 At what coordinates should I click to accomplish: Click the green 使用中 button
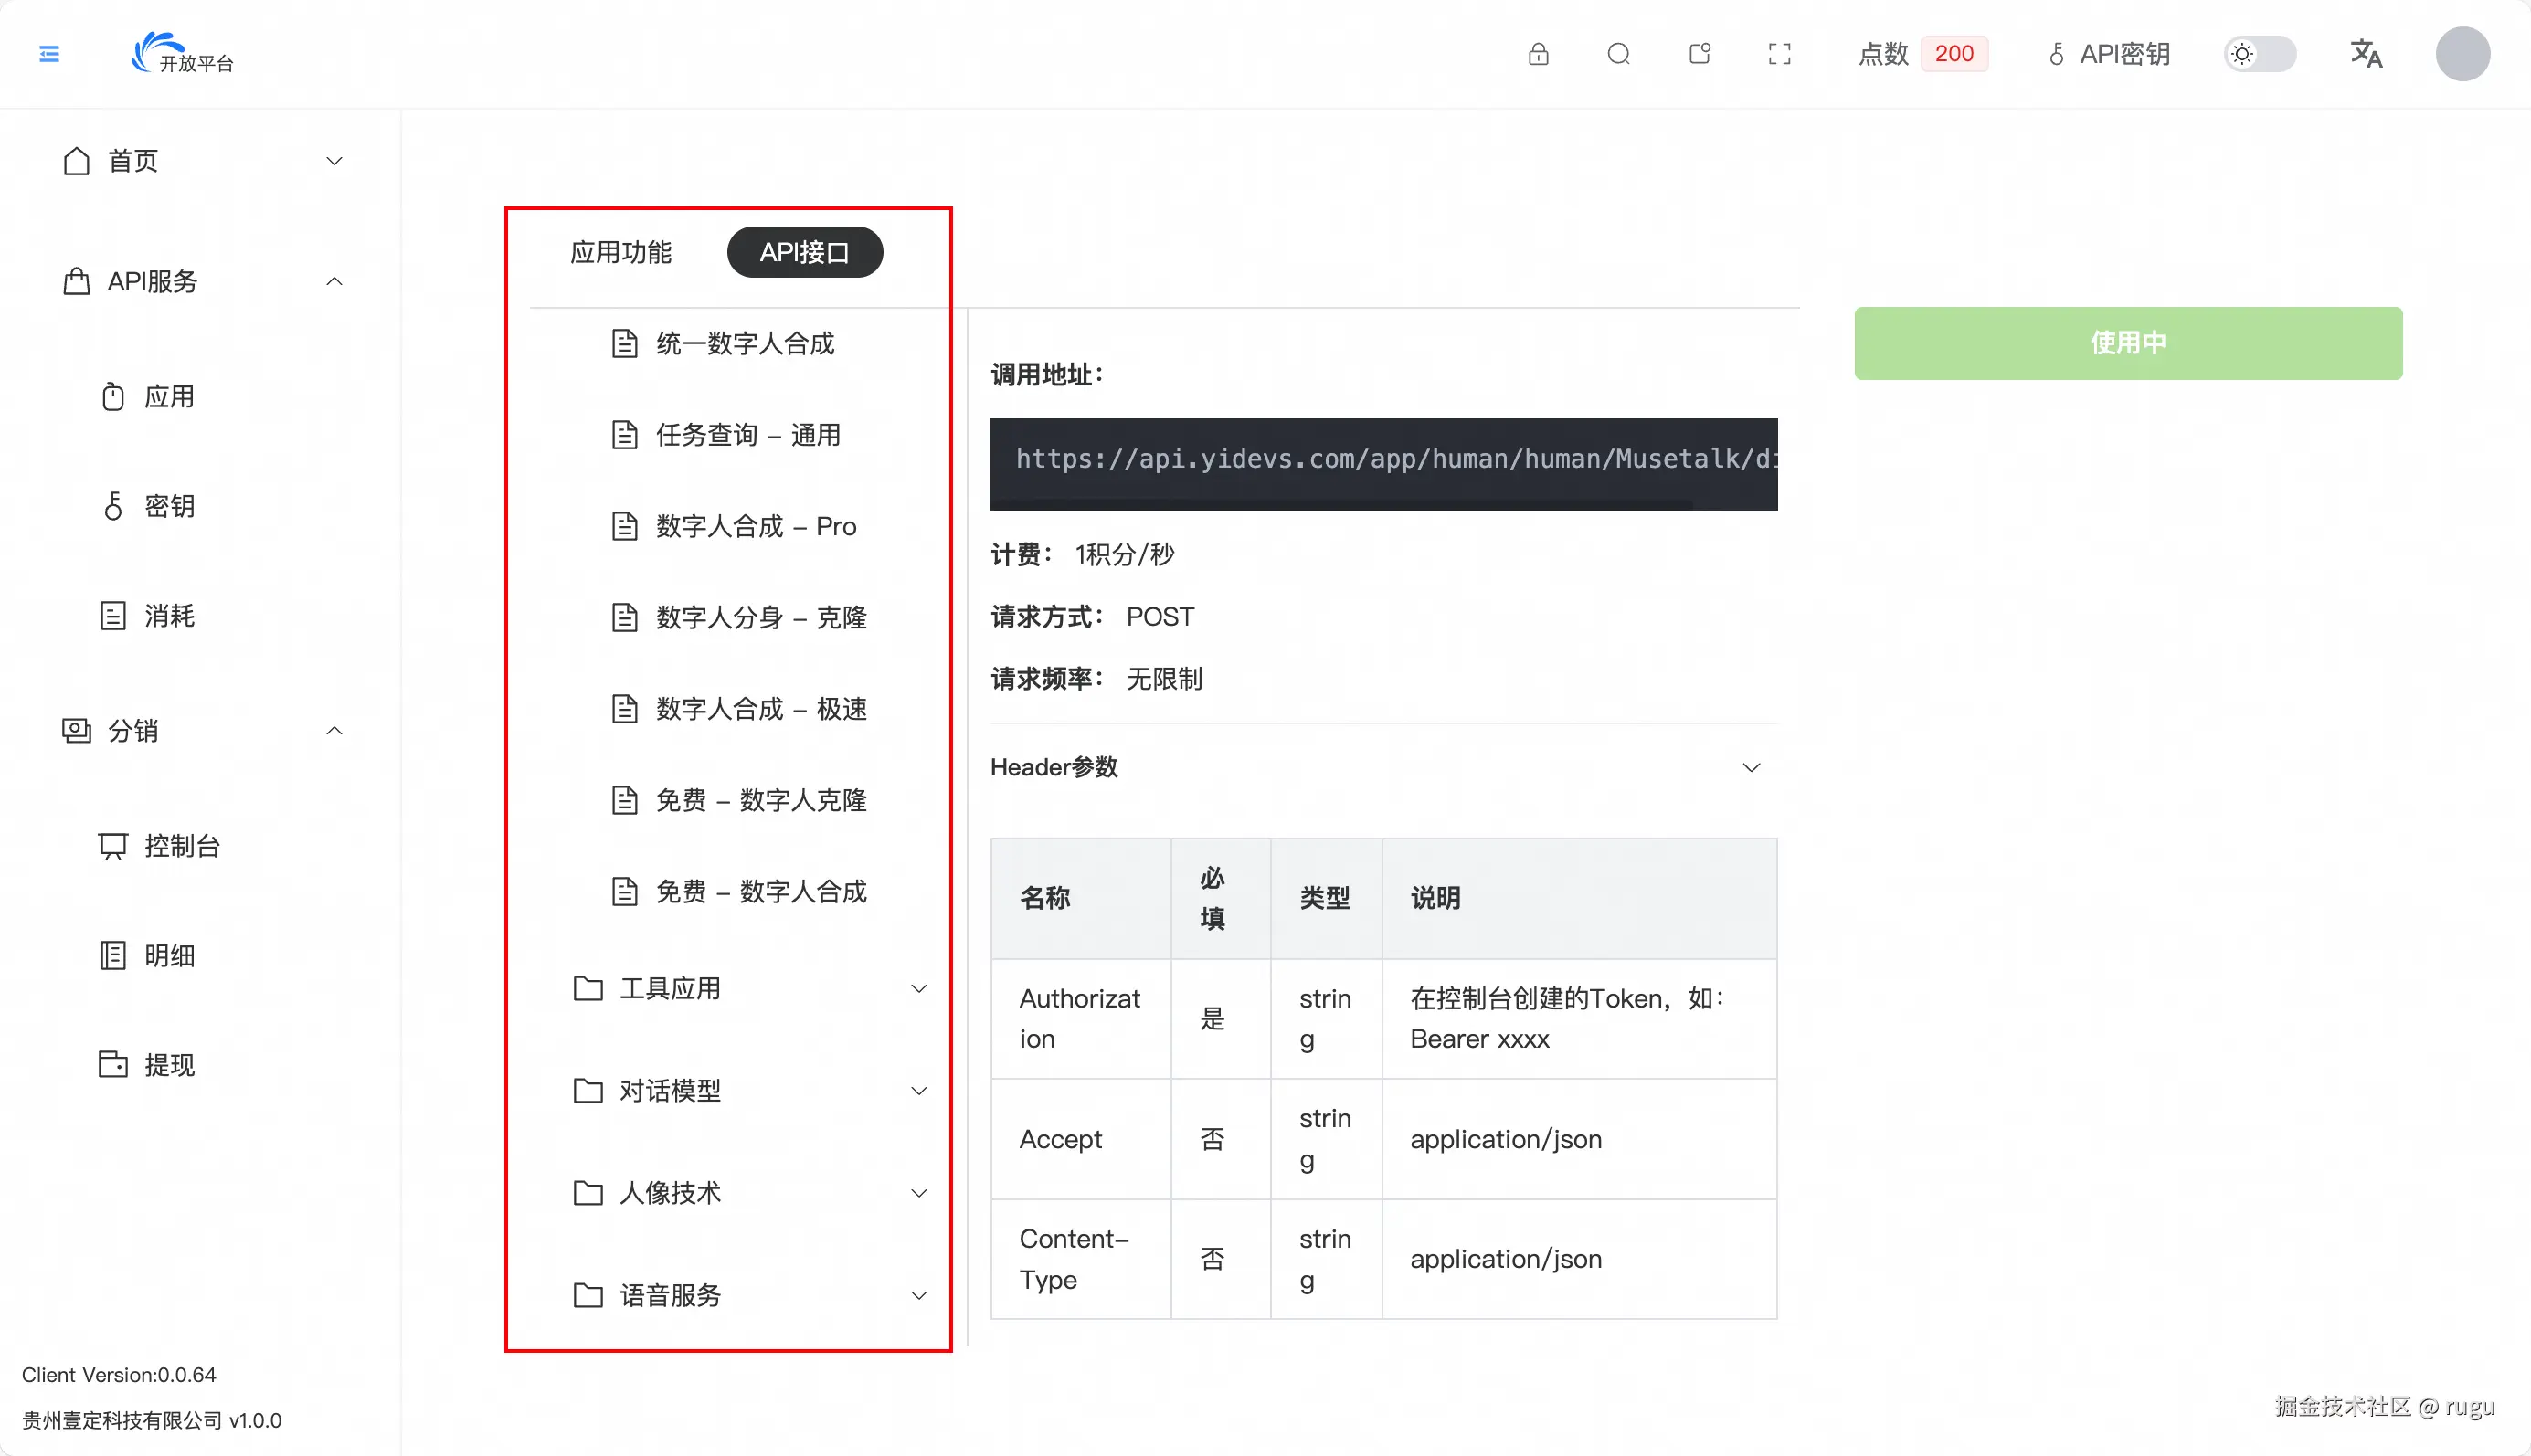pos(2127,343)
